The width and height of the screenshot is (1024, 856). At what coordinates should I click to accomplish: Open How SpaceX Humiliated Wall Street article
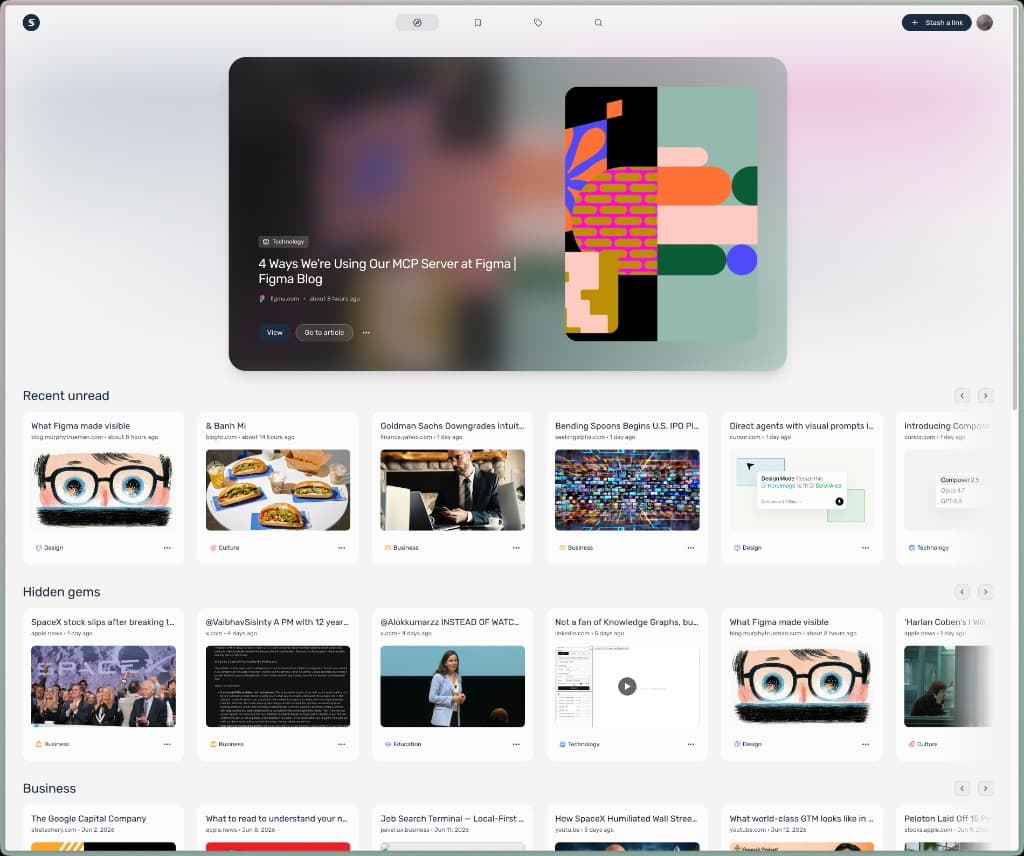(626, 819)
